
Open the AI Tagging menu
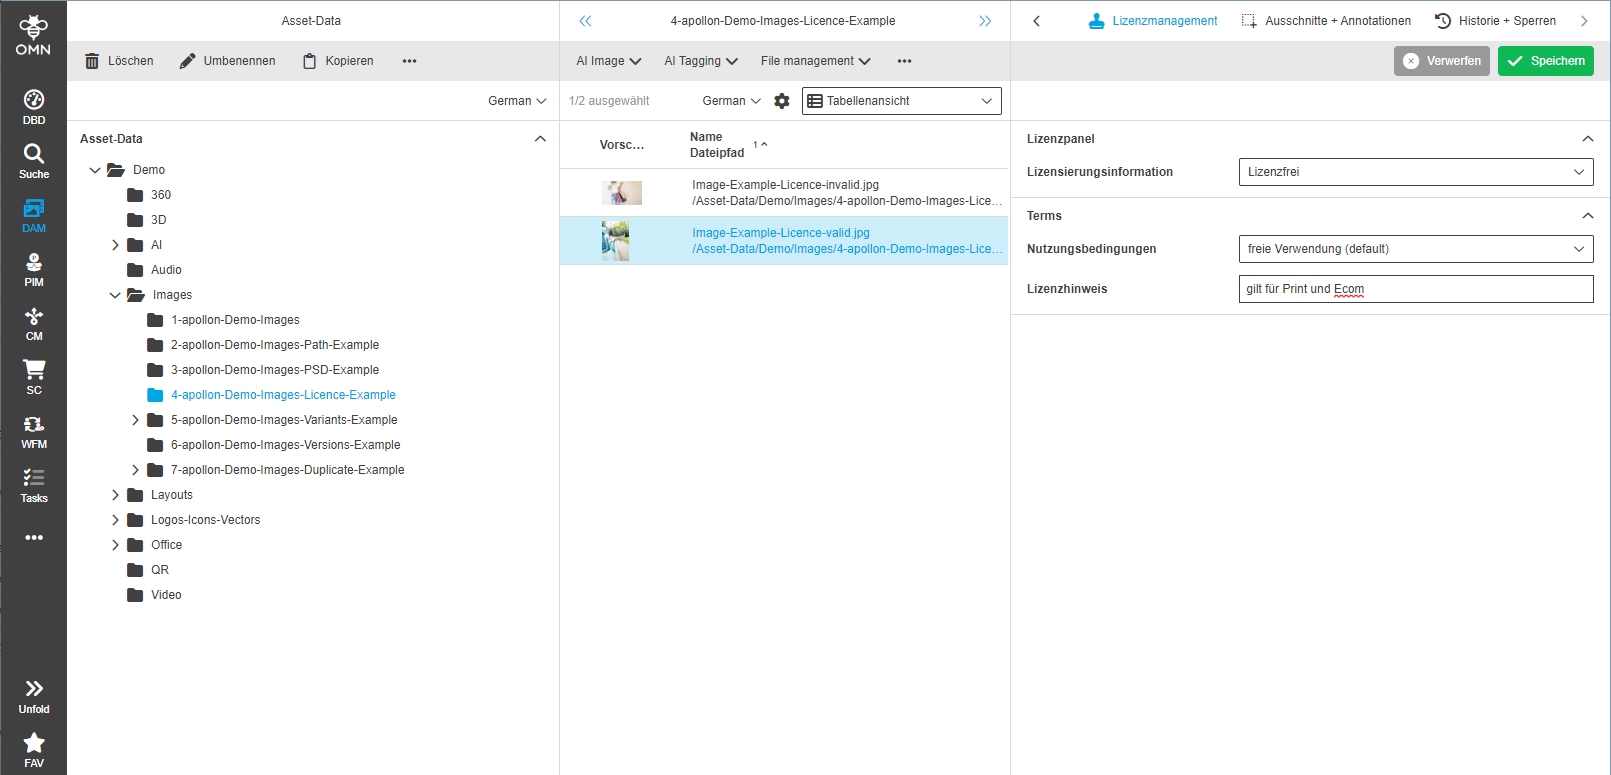pos(700,61)
